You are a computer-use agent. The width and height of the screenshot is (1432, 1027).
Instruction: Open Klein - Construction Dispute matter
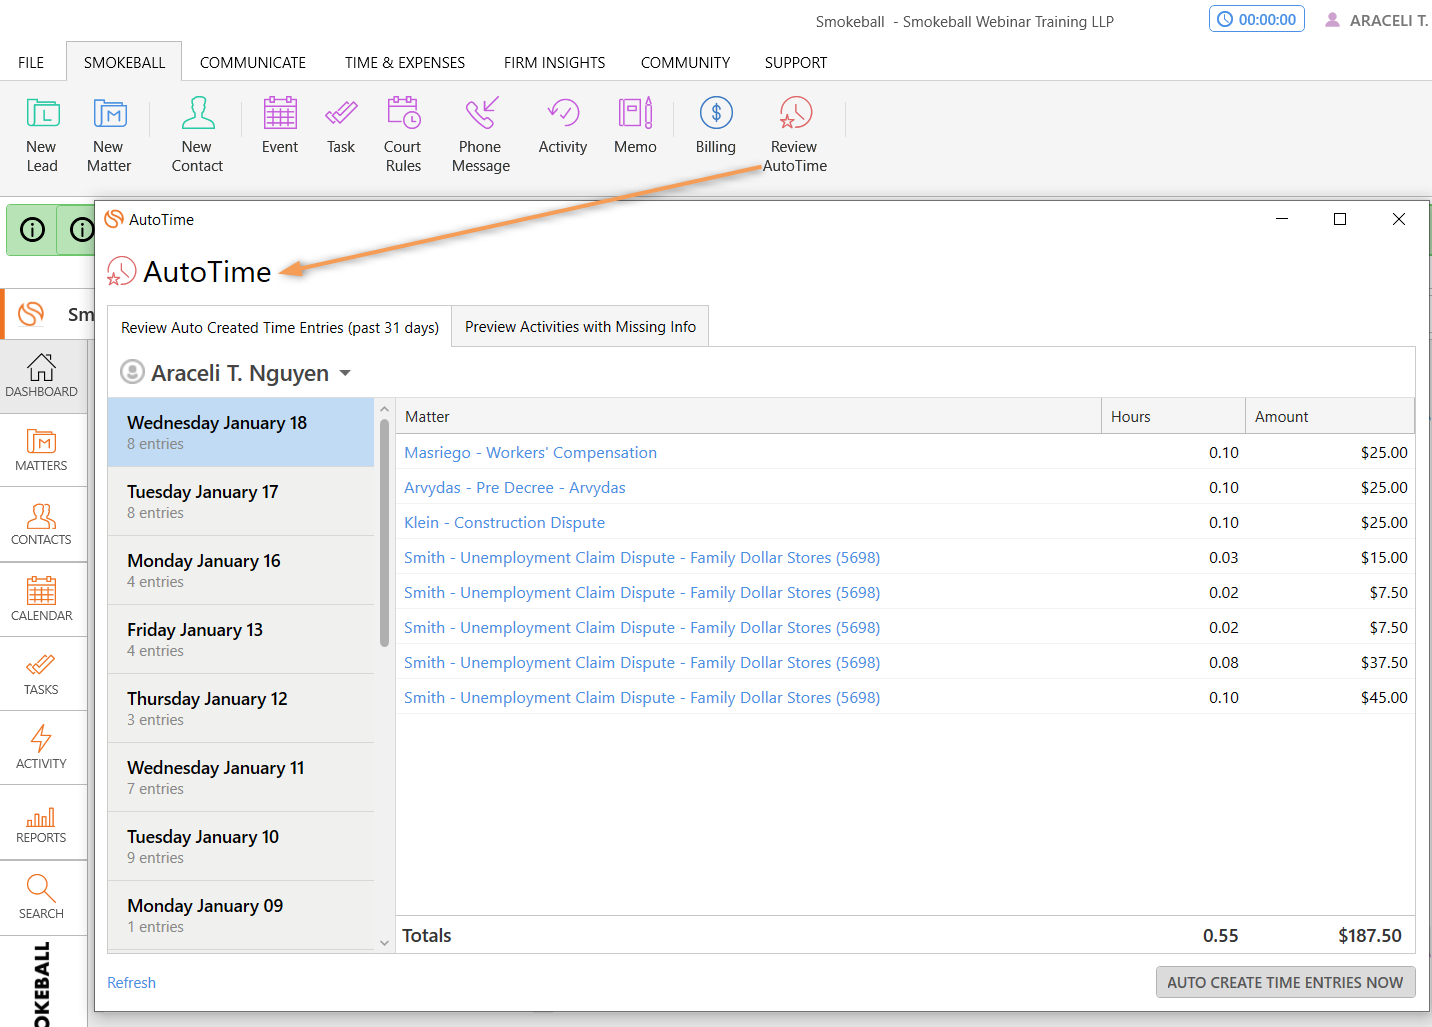[x=504, y=522]
